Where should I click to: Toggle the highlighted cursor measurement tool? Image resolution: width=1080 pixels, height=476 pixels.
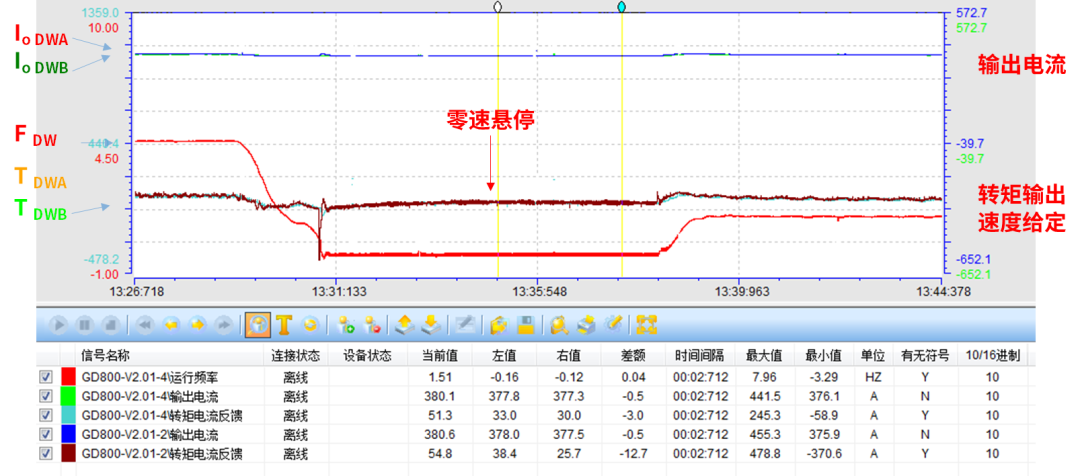tap(258, 325)
